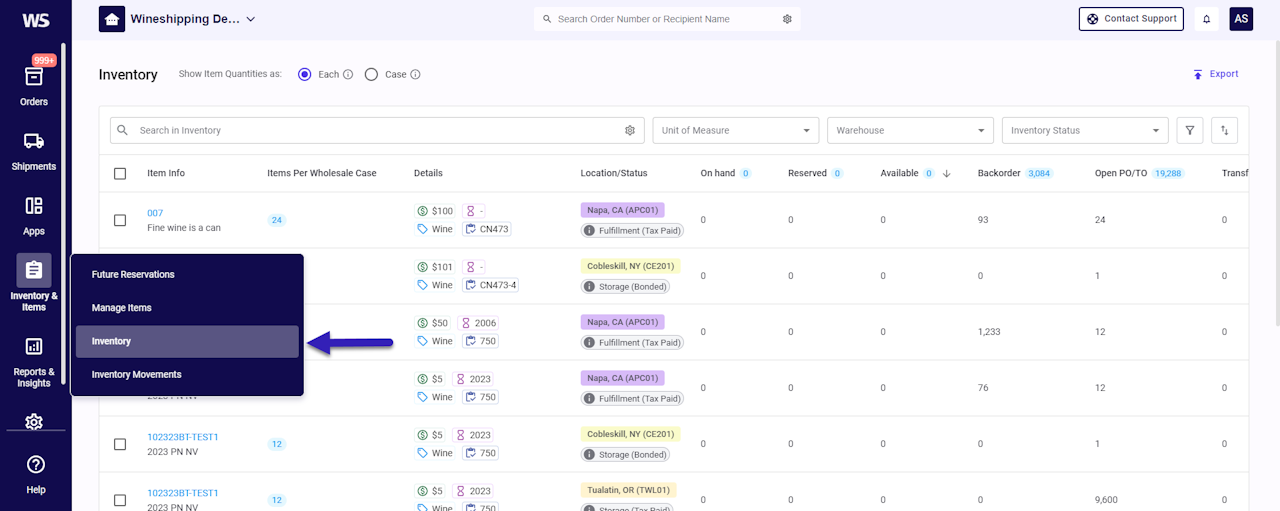Open the inventory filter icon
This screenshot has width=1280, height=511.
click(1189, 130)
